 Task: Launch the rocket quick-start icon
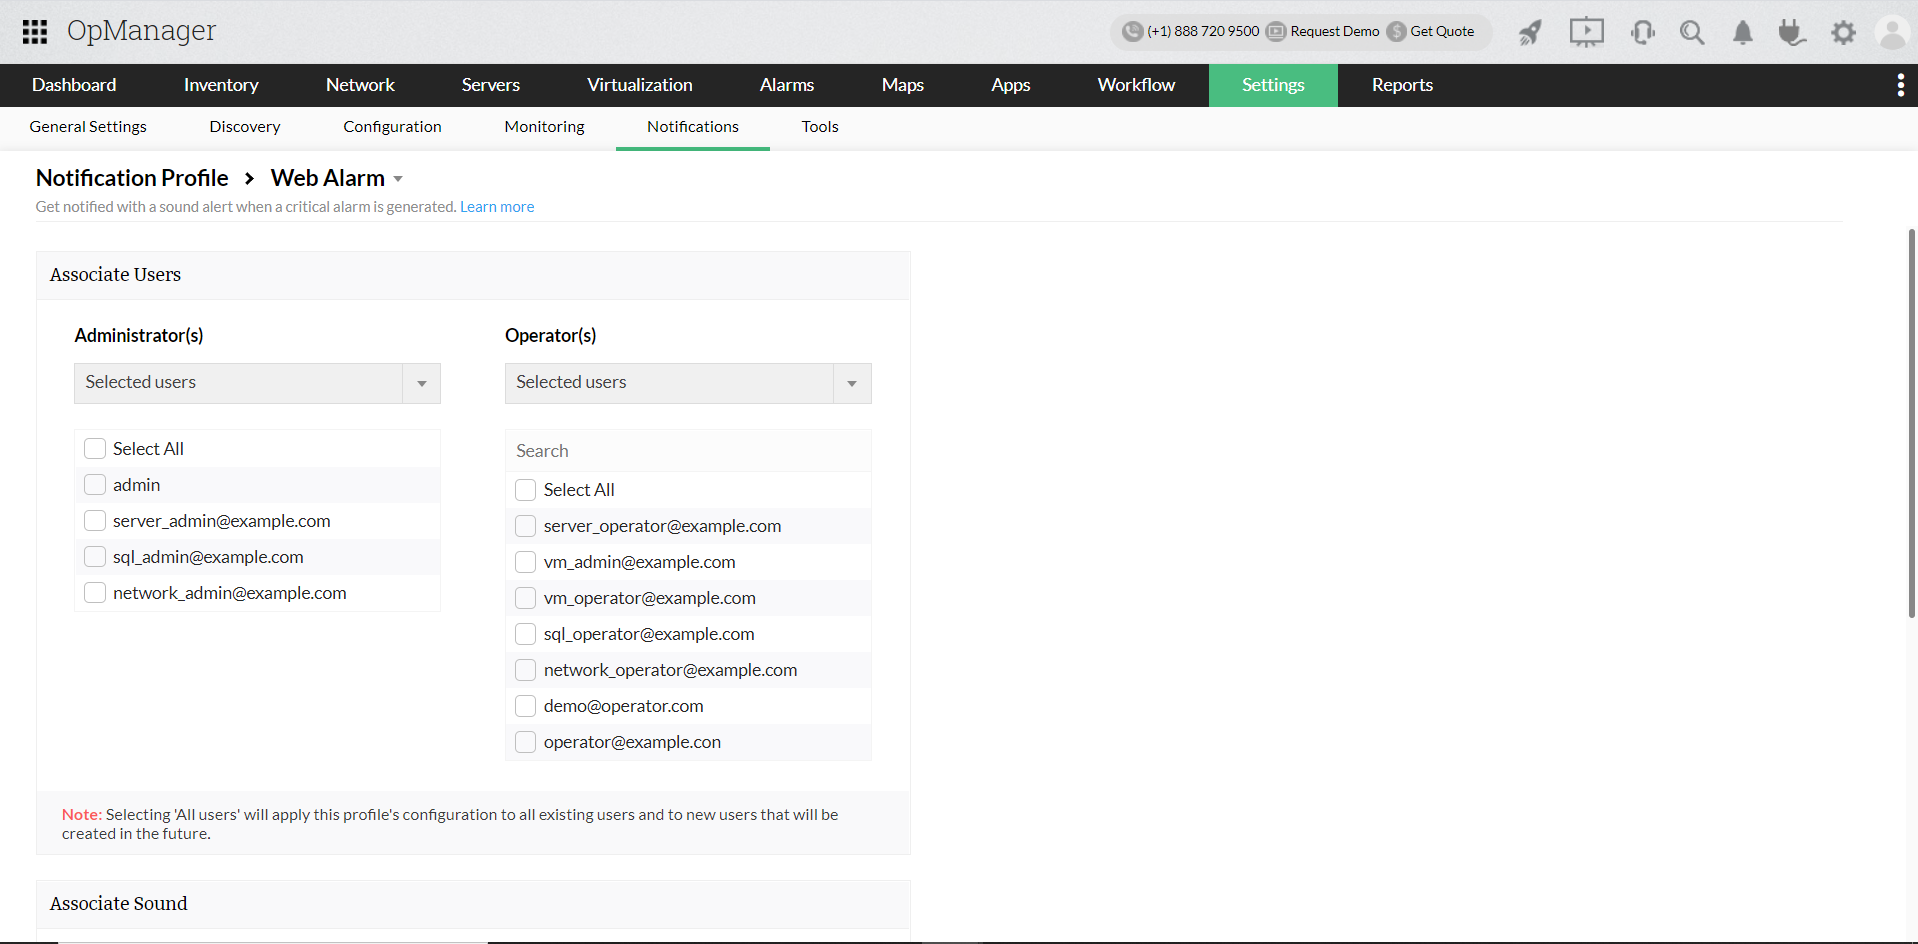(1529, 32)
